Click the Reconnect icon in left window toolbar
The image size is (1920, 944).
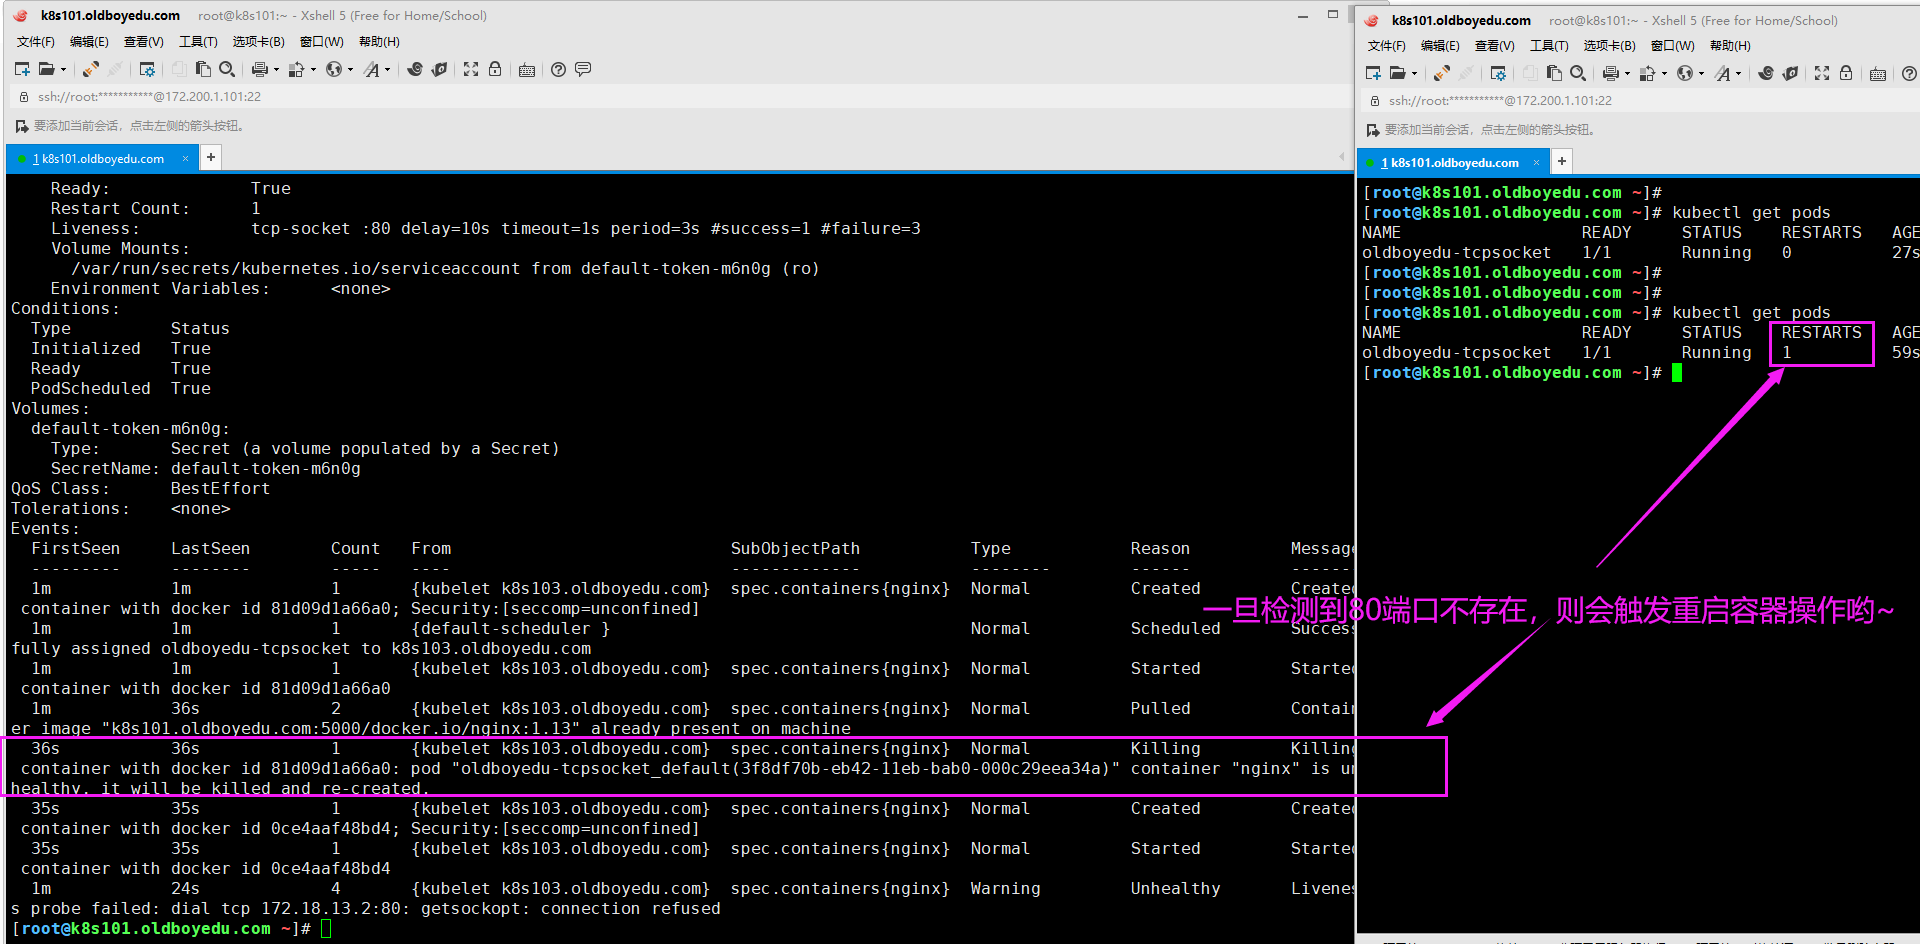pos(90,69)
